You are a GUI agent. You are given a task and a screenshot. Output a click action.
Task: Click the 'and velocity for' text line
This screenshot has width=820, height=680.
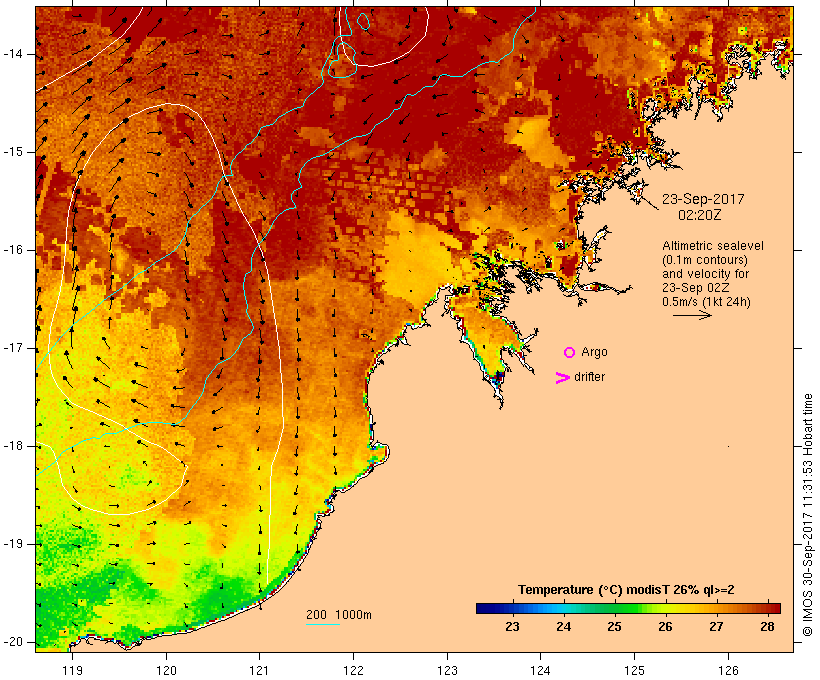(705, 274)
